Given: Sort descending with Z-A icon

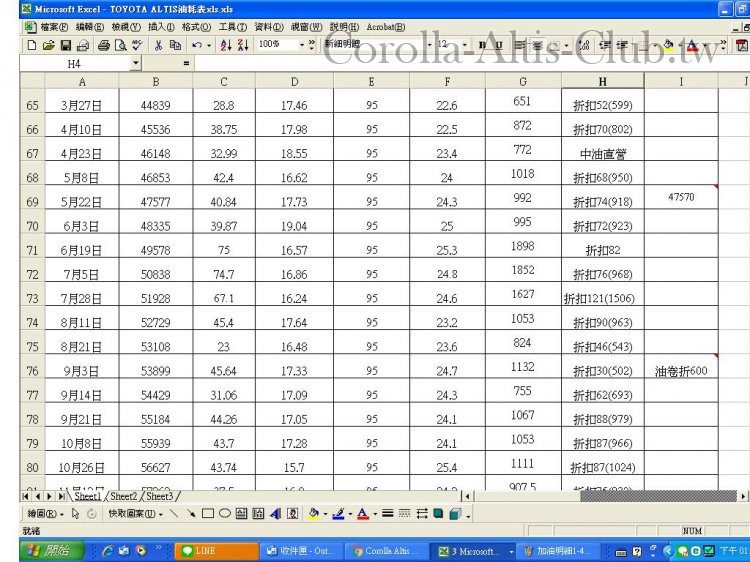Looking at the screenshot, I should (243, 45).
